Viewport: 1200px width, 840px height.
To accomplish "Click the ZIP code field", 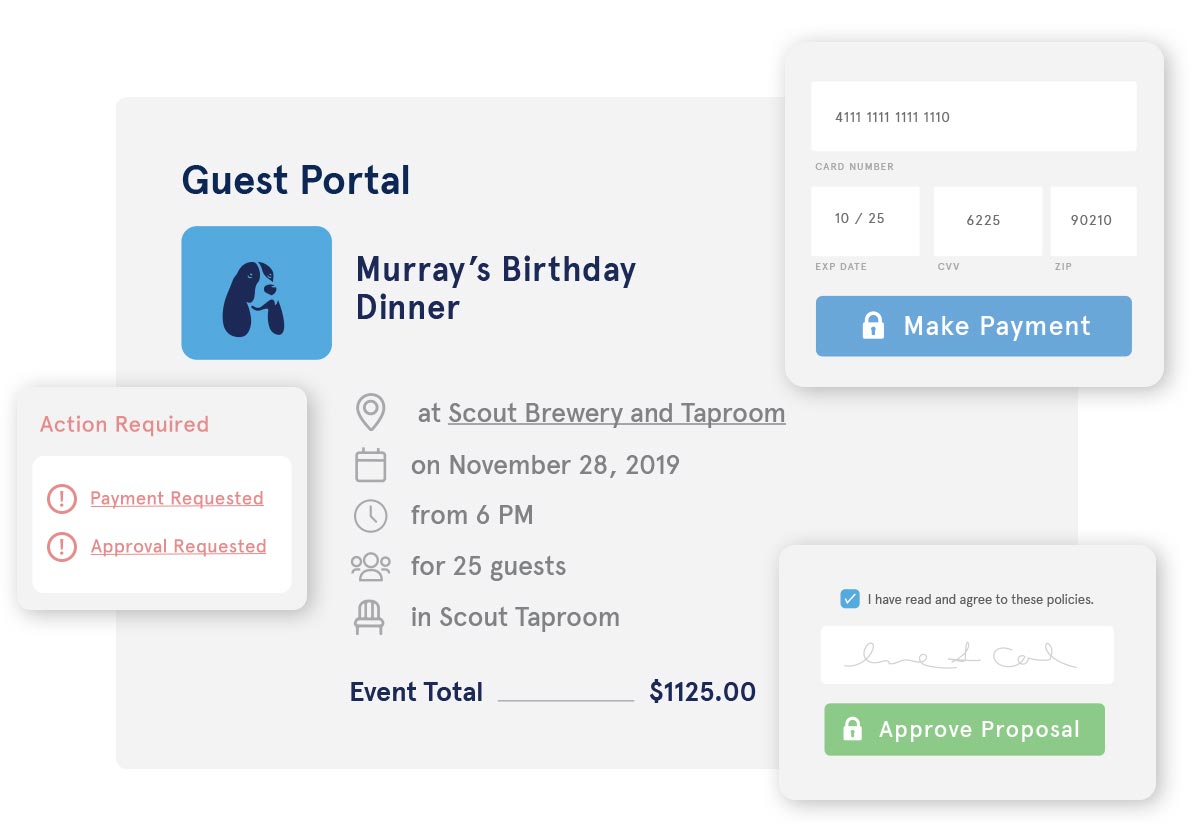I will tap(1092, 220).
